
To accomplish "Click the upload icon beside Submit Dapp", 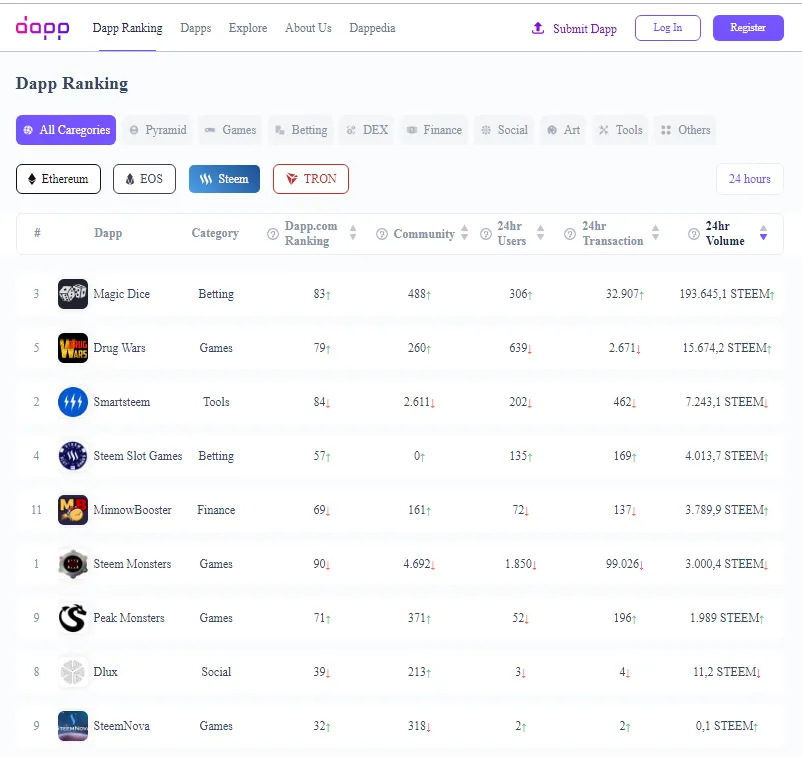I will pyautogui.click(x=538, y=28).
